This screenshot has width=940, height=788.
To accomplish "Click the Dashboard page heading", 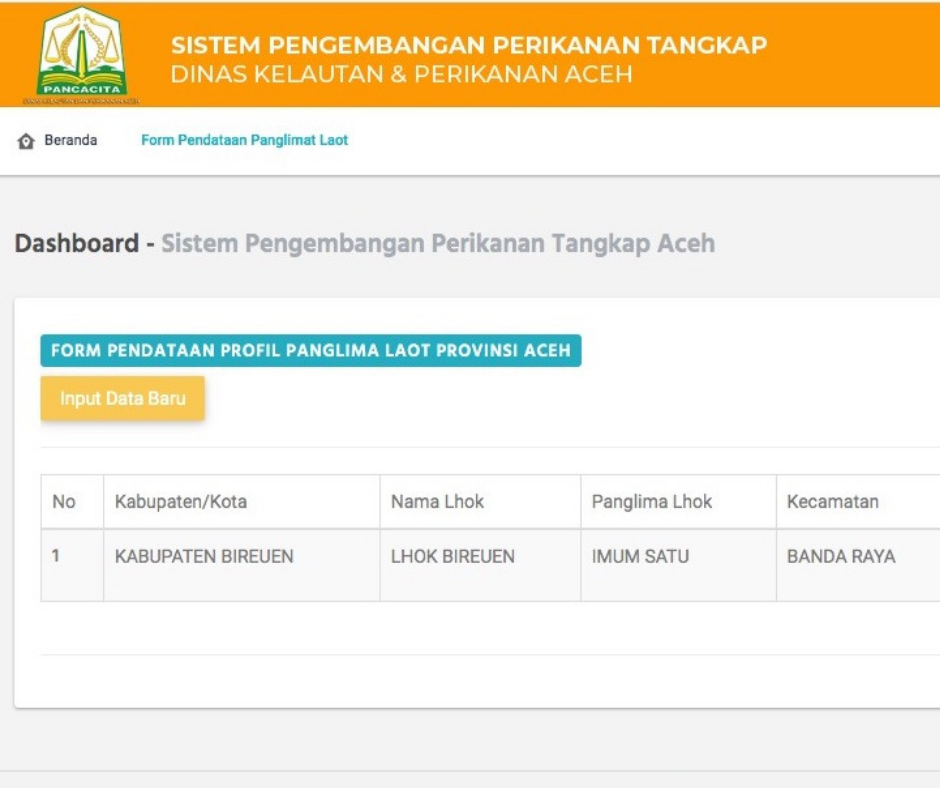I will [76, 243].
